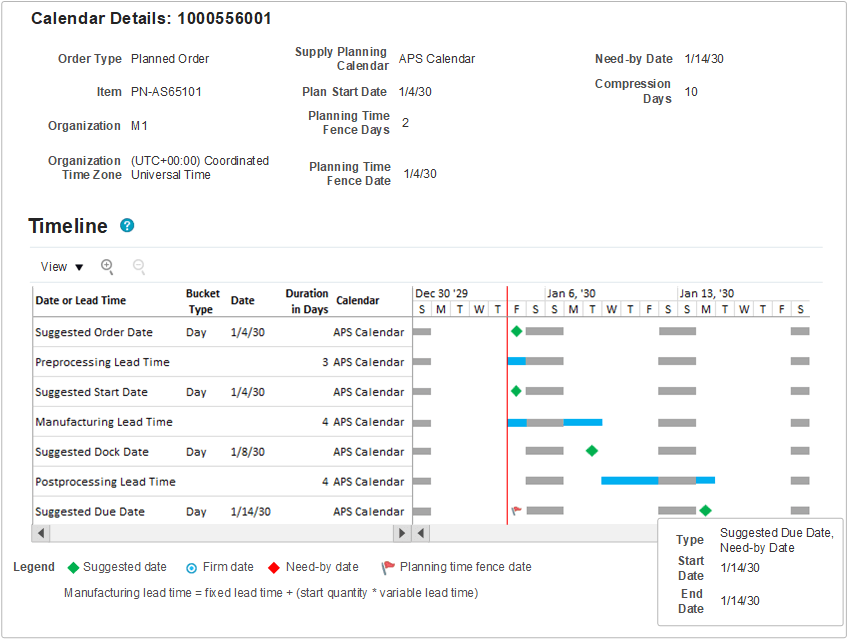This screenshot has height=639, width=848.
Task: Zoom out of the timeline
Action: (139, 267)
